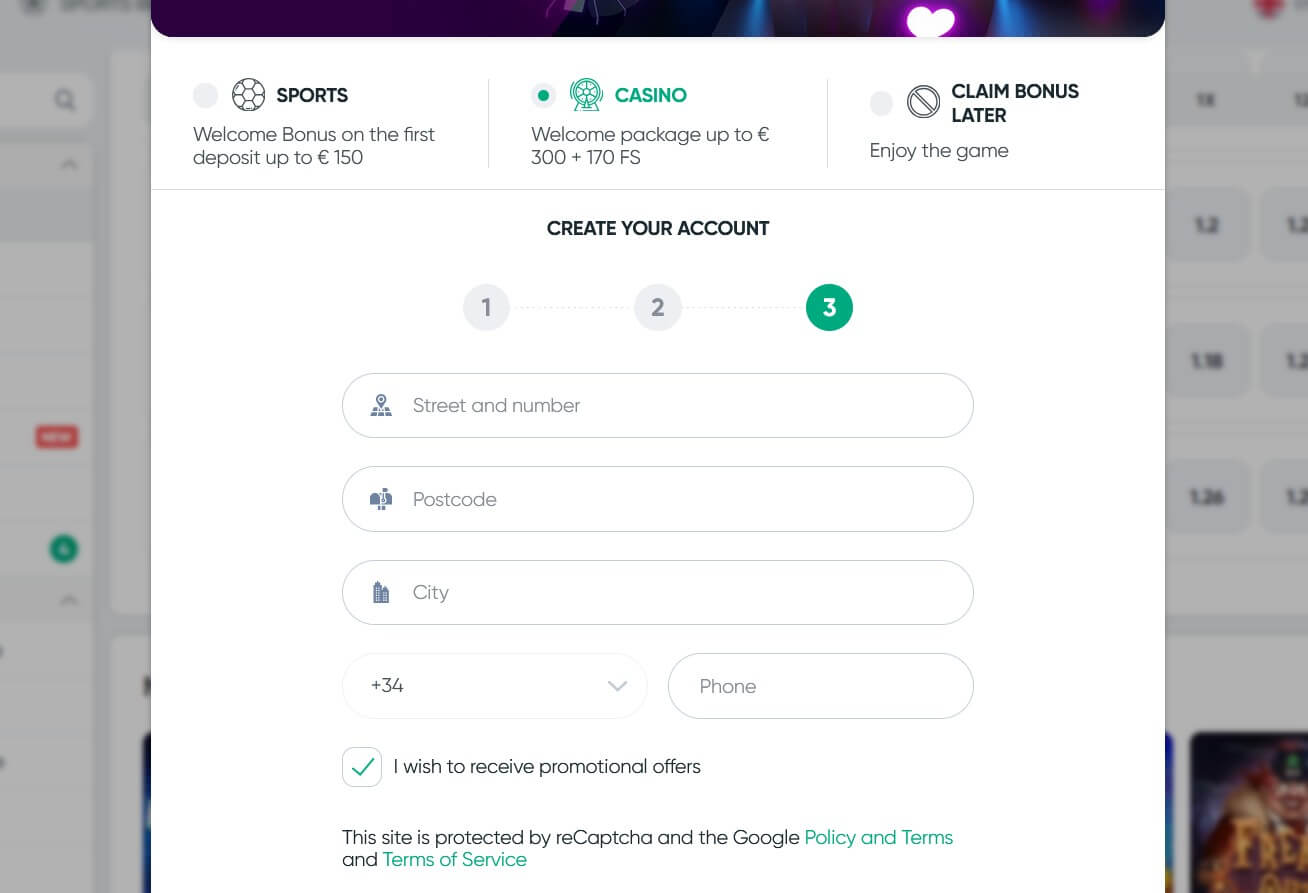Open the Terms of Service link

pos(454,860)
